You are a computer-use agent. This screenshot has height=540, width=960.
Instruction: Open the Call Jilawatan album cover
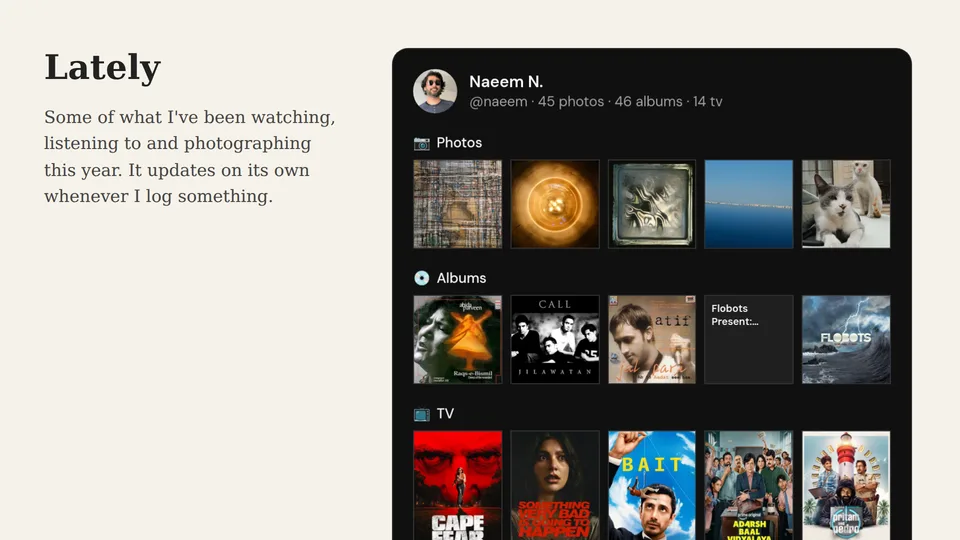(555, 340)
